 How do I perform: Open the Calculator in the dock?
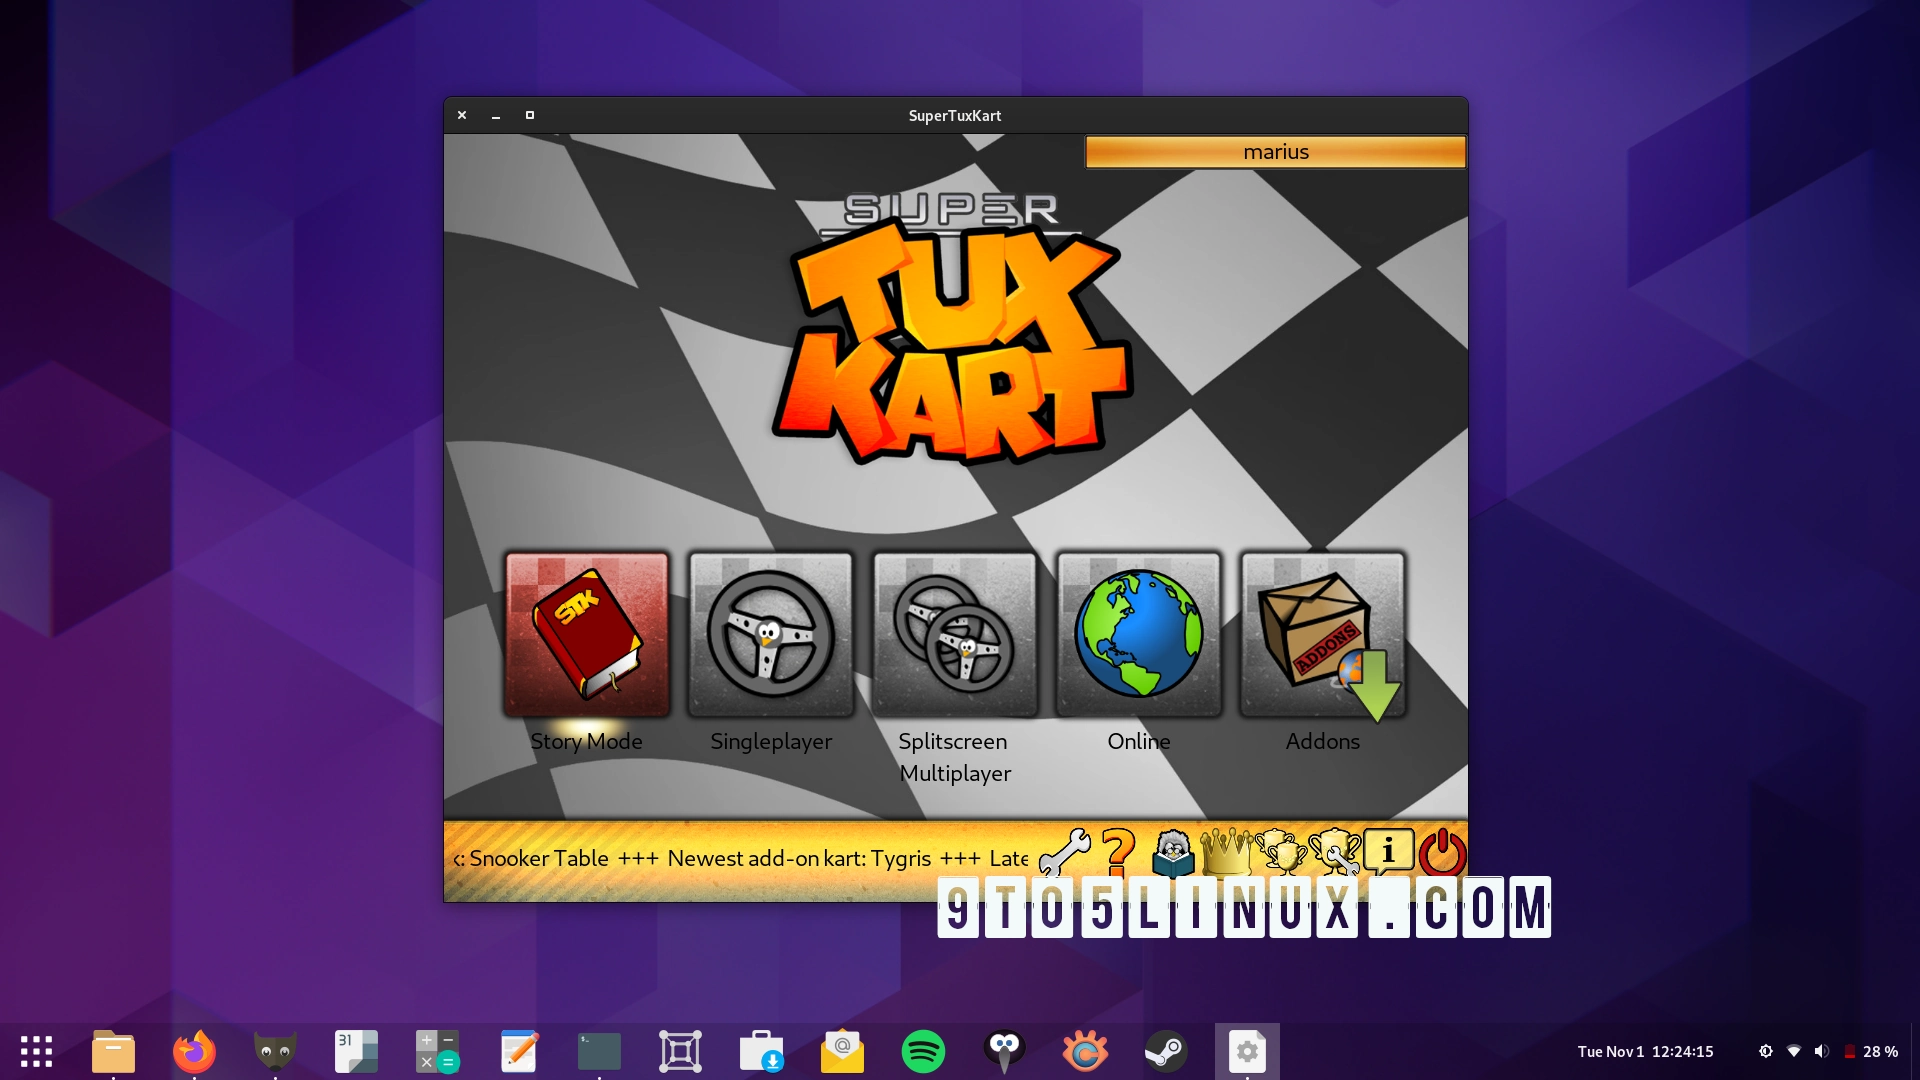click(x=437, y=1051)
